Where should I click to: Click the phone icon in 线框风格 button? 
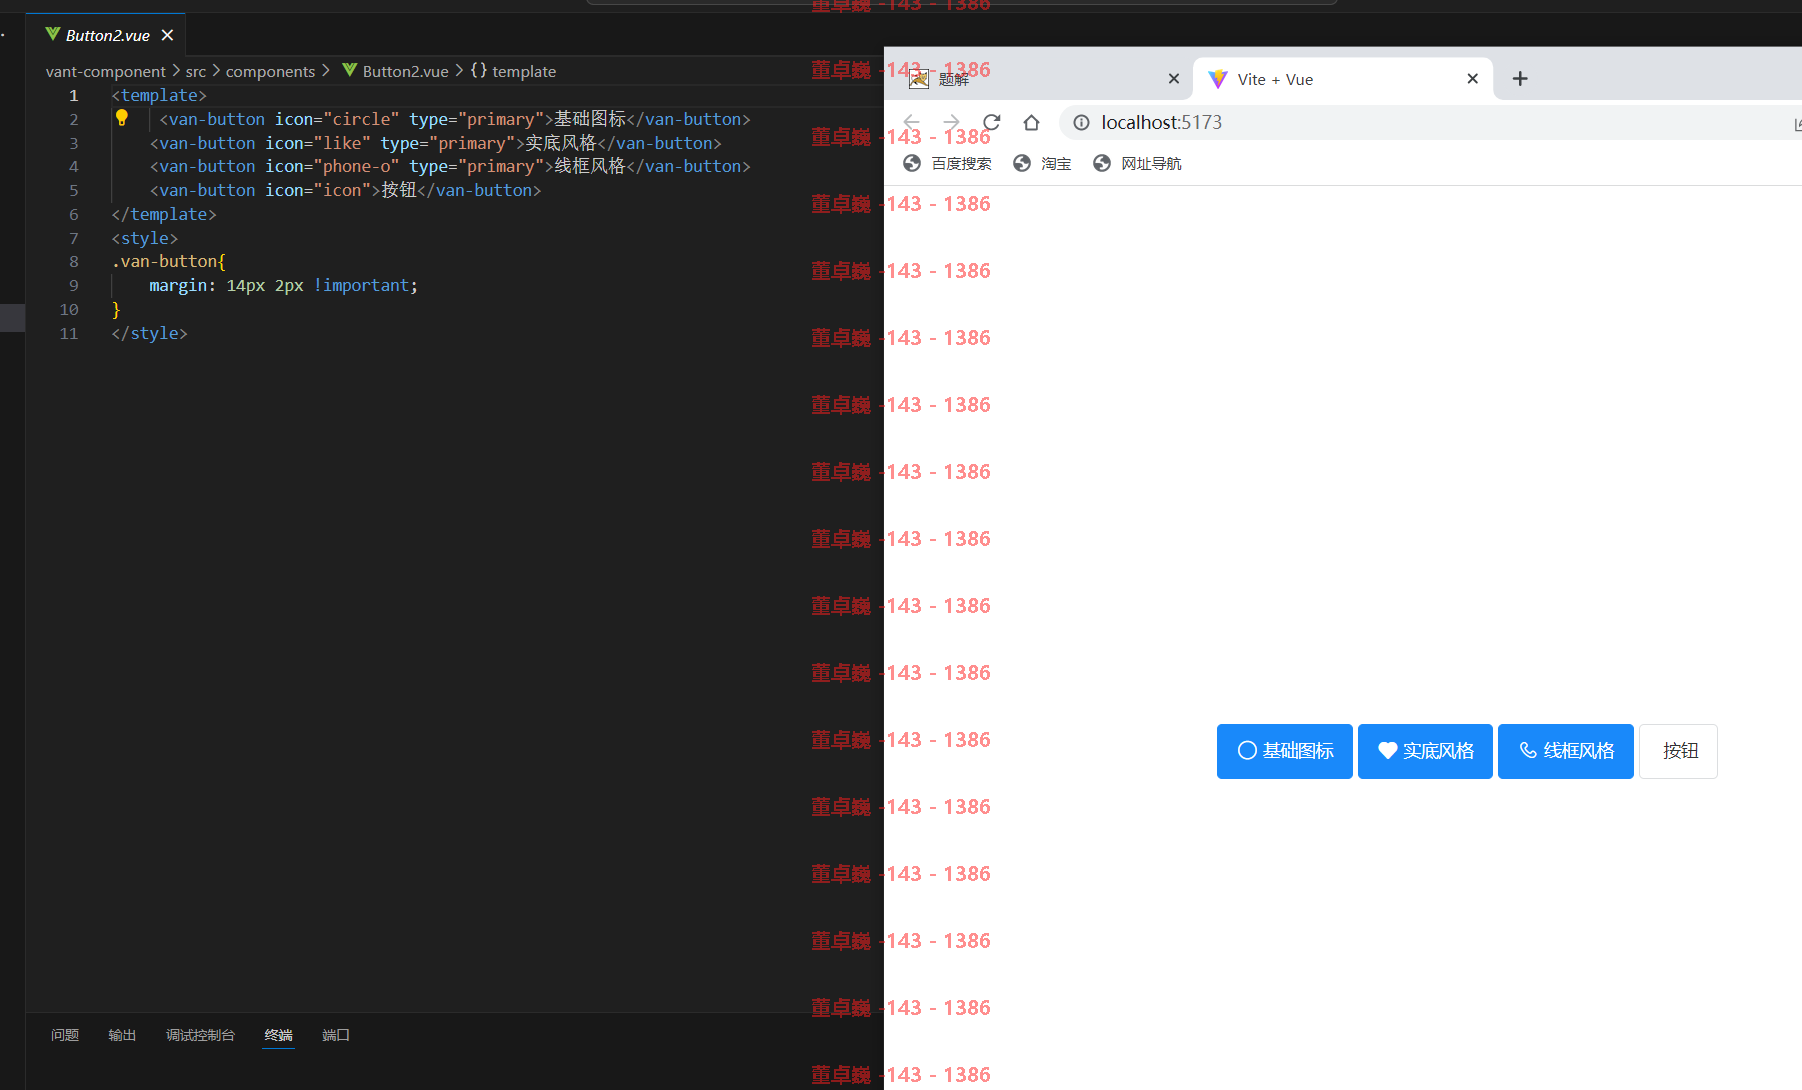pos(1527,750)
